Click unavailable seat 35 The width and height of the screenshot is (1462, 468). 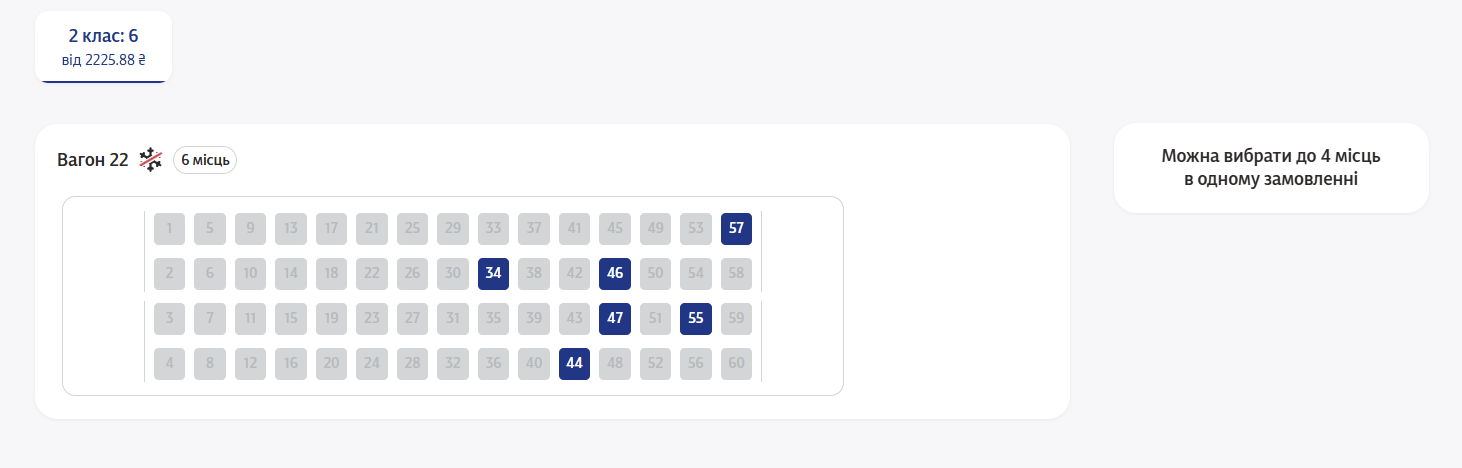[493, 319]
